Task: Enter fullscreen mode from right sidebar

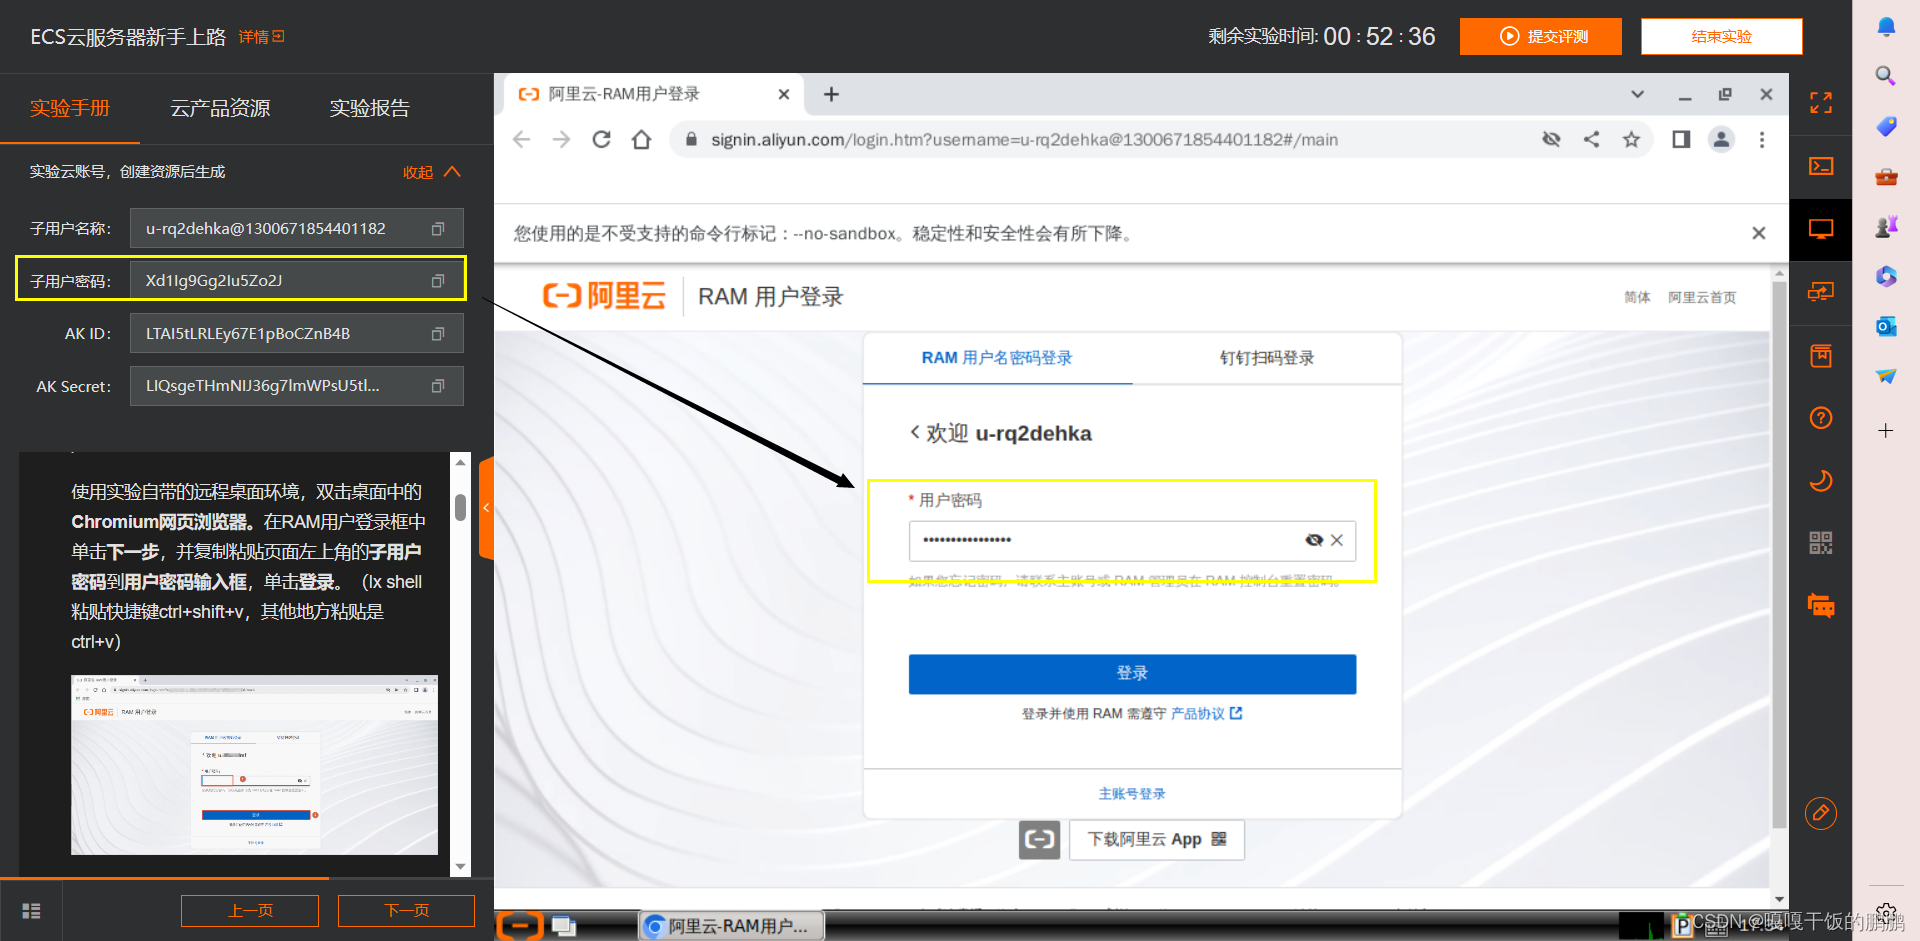Action: pos(1821,103)
